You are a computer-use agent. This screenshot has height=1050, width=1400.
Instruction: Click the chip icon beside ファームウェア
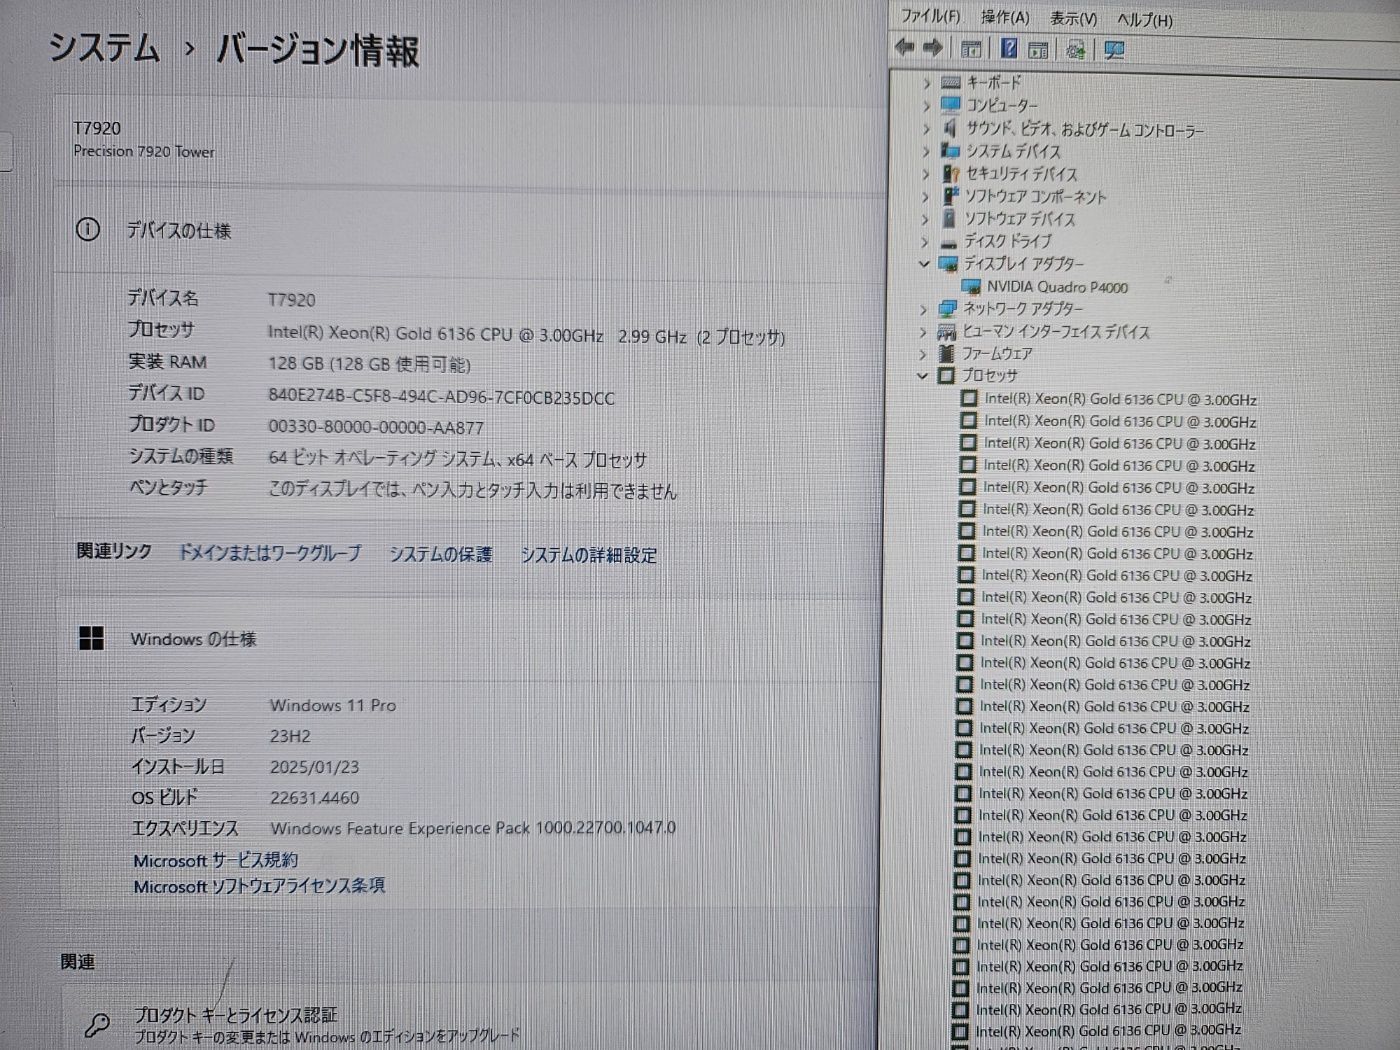(946, 353)
